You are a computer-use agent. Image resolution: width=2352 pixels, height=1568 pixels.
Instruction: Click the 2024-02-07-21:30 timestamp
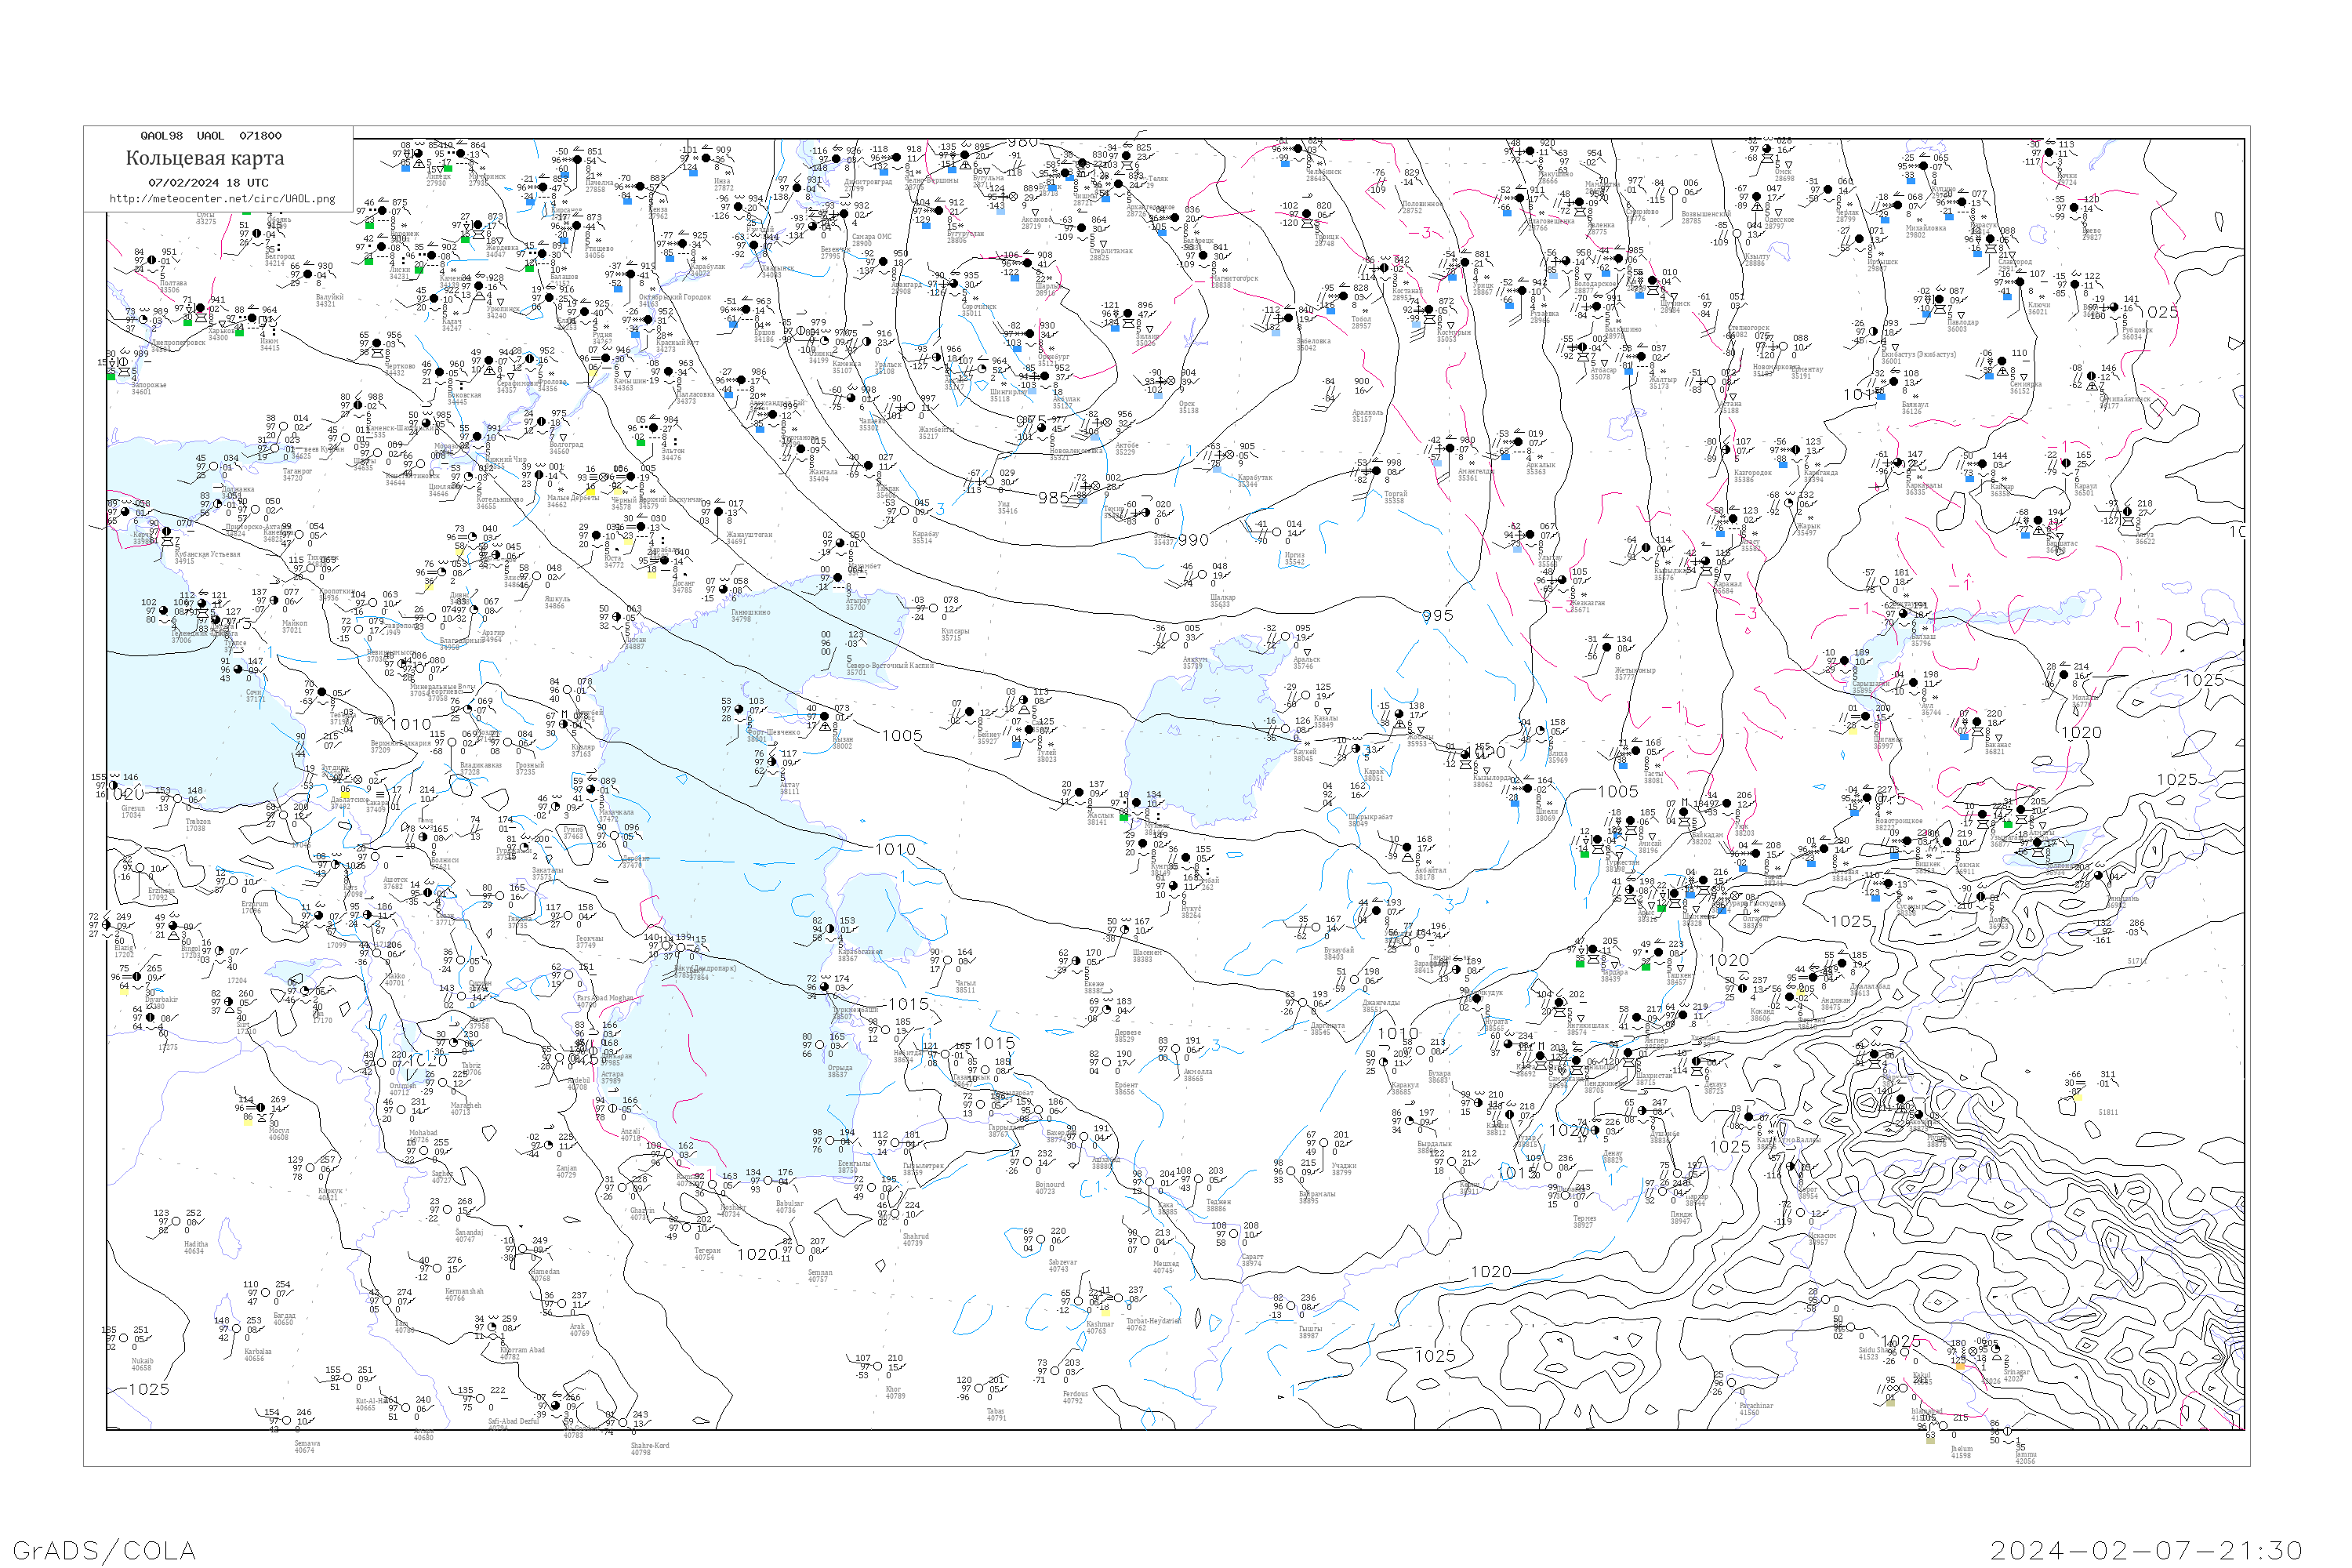[2146, 1550]
